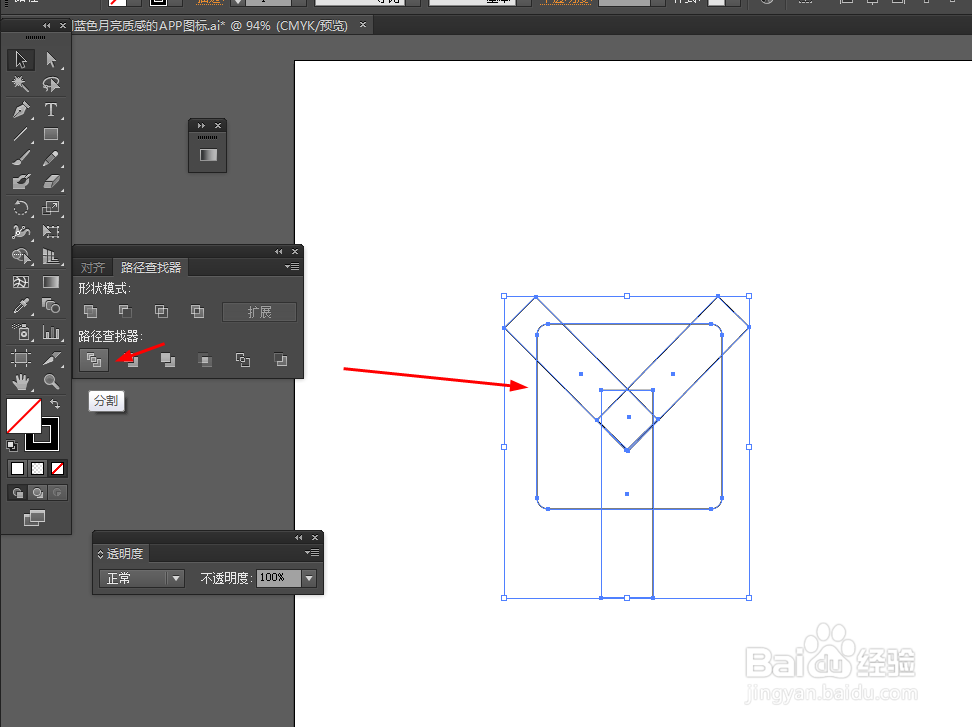Select the Blob Brush tool
Viewport: 972px width, 727px height.
coord(20,182)
